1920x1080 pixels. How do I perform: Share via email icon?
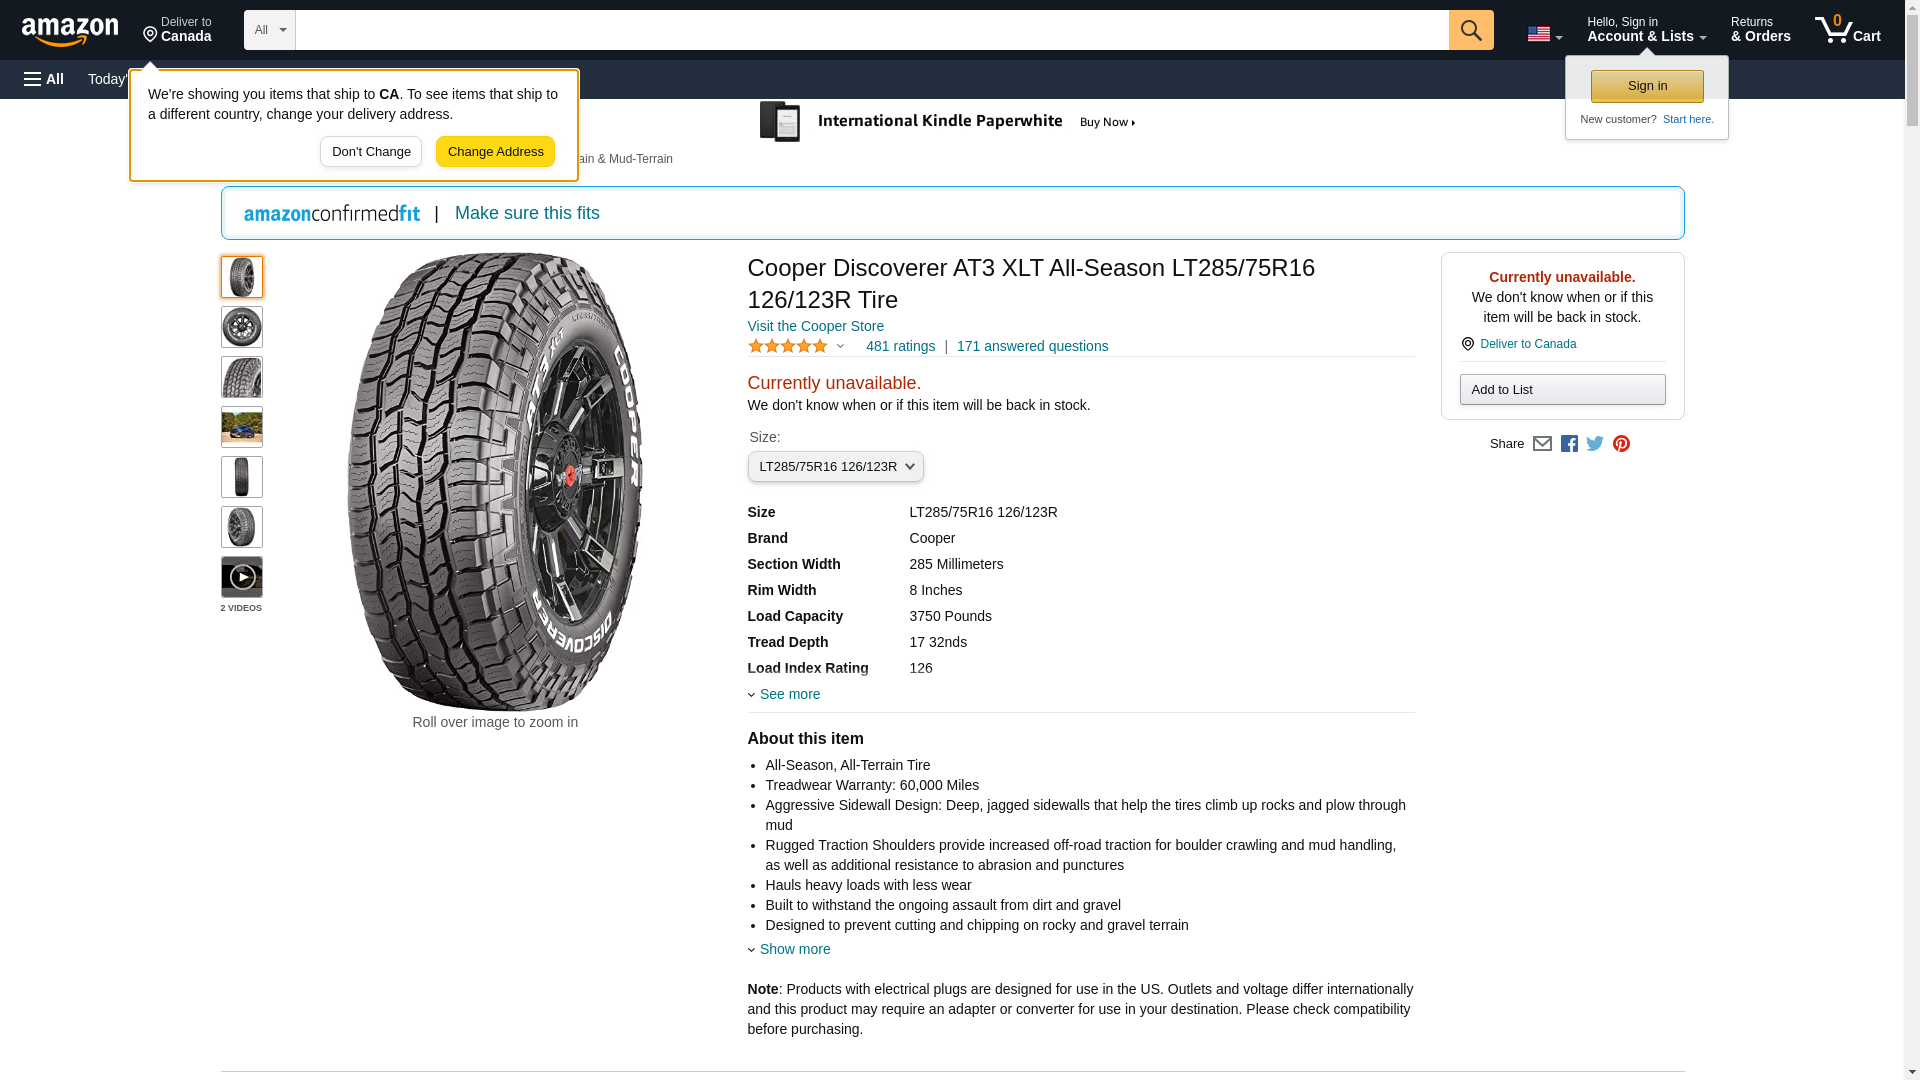coord(1542,444)
